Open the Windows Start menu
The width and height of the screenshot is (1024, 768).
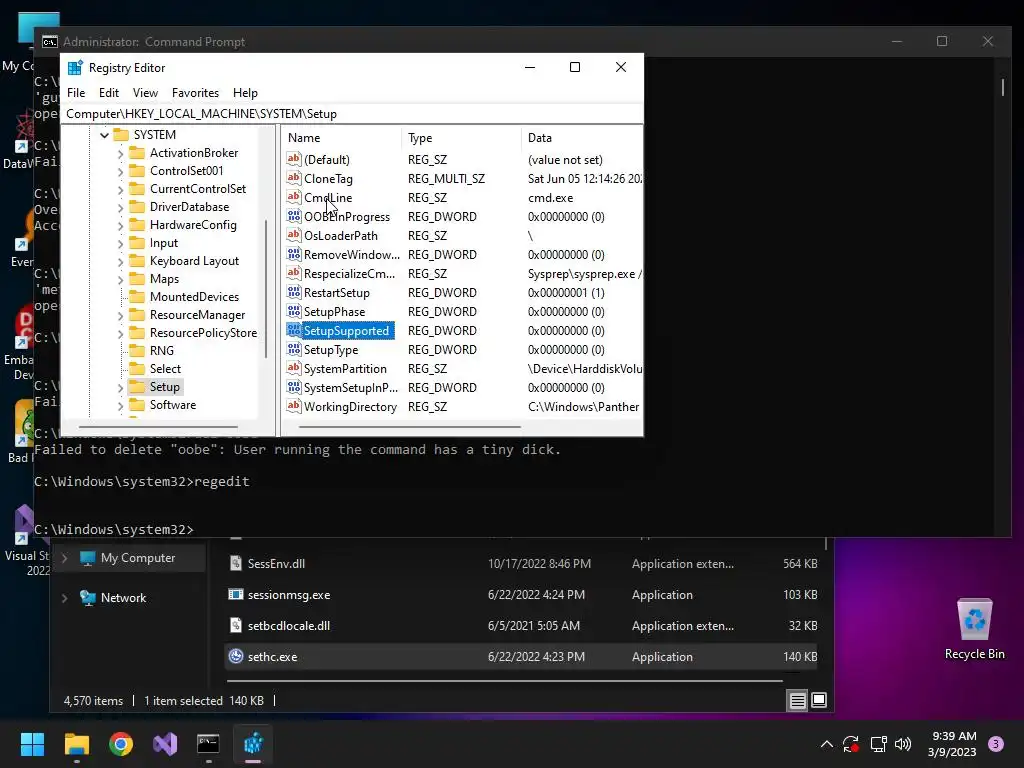32,744
